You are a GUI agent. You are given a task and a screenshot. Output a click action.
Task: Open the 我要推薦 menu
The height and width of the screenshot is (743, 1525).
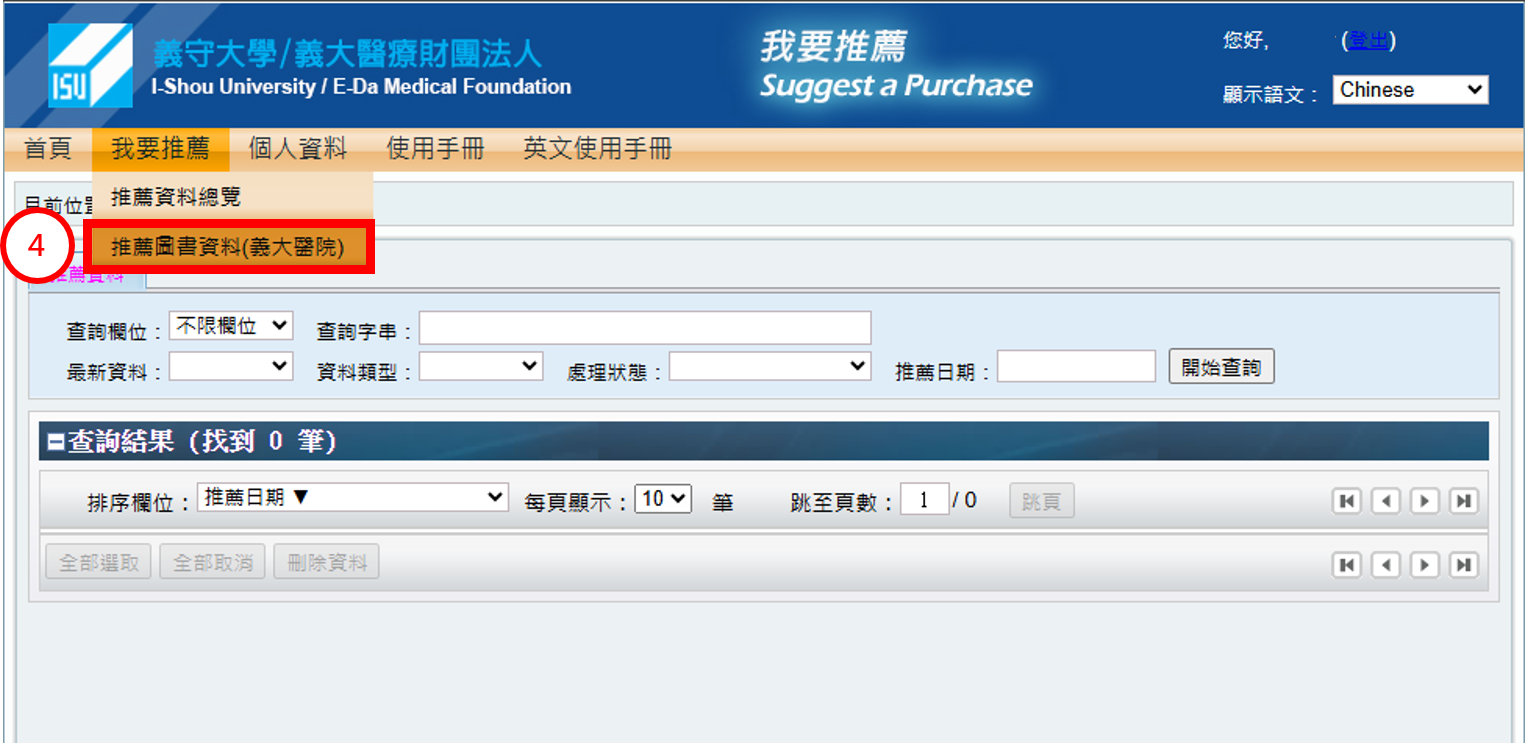point(160,149)
